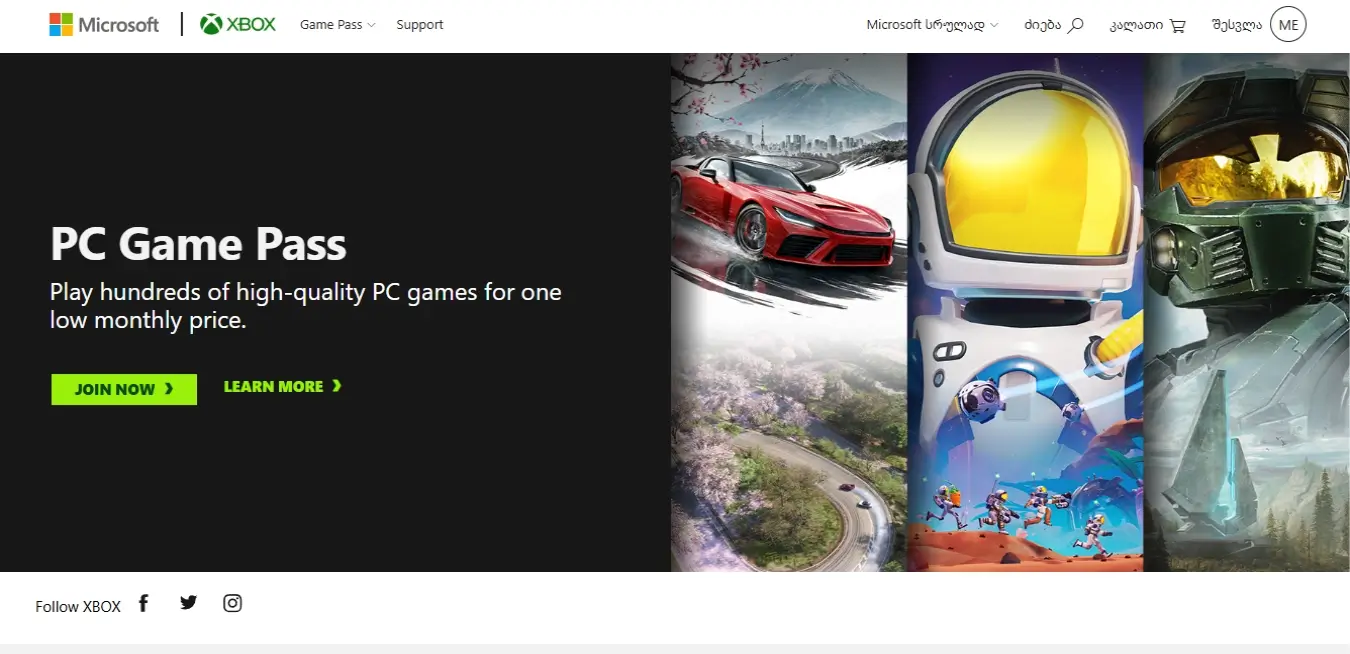
Task: Open the Xbox Twitter icon
Action: point(188,602)
